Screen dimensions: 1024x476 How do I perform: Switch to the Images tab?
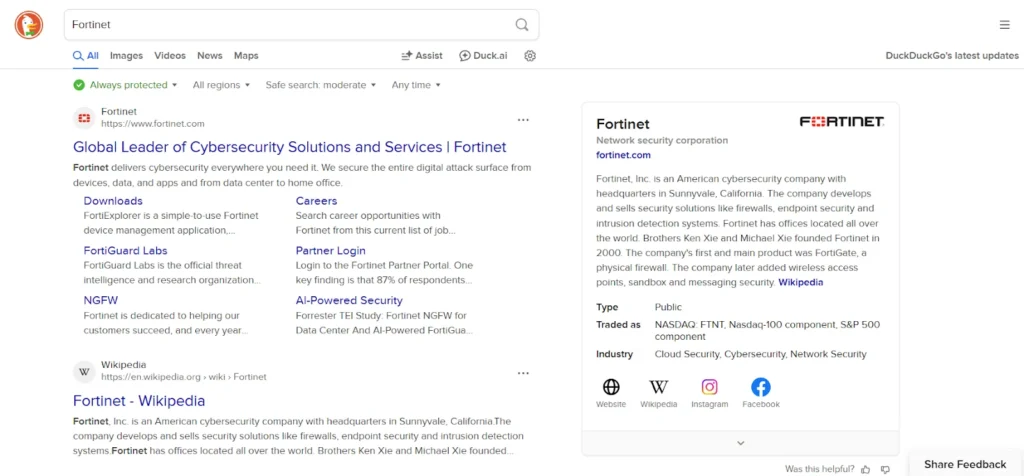(x=126, y=56)
